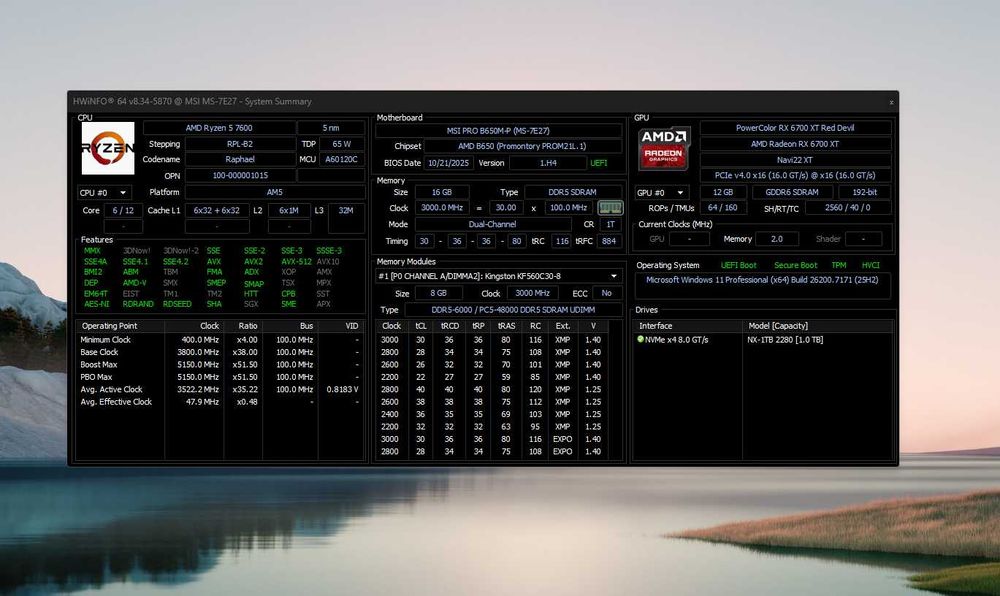This screenshot has width=1000, height=596.
Task: Click the Model [Capacity] column header
Action: coord(817,326)
